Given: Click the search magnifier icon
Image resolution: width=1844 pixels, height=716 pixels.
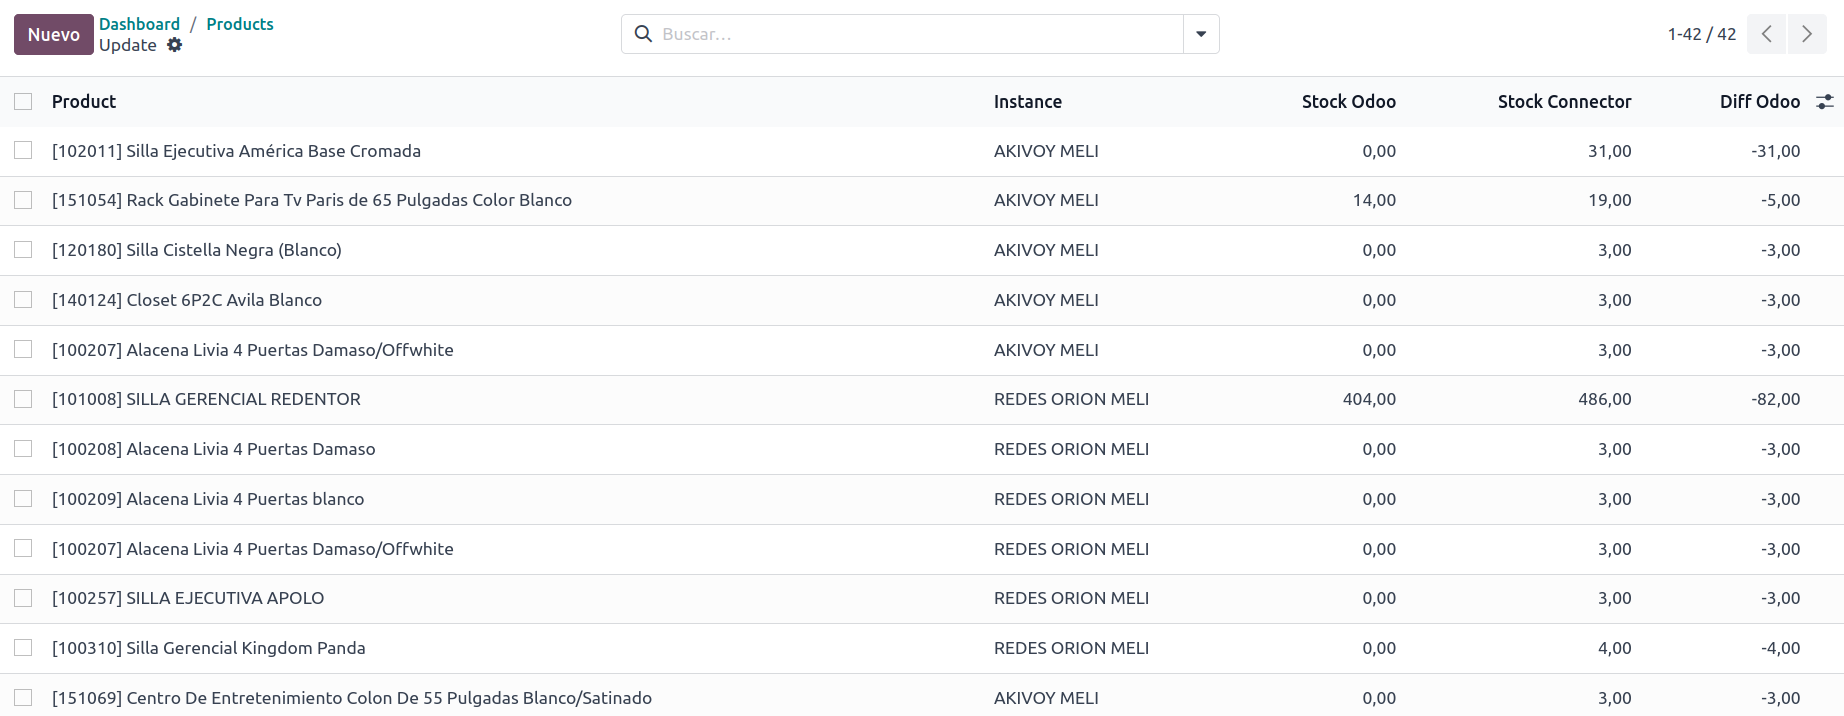Looking at the screenshot, I should (x=644, y=34).
